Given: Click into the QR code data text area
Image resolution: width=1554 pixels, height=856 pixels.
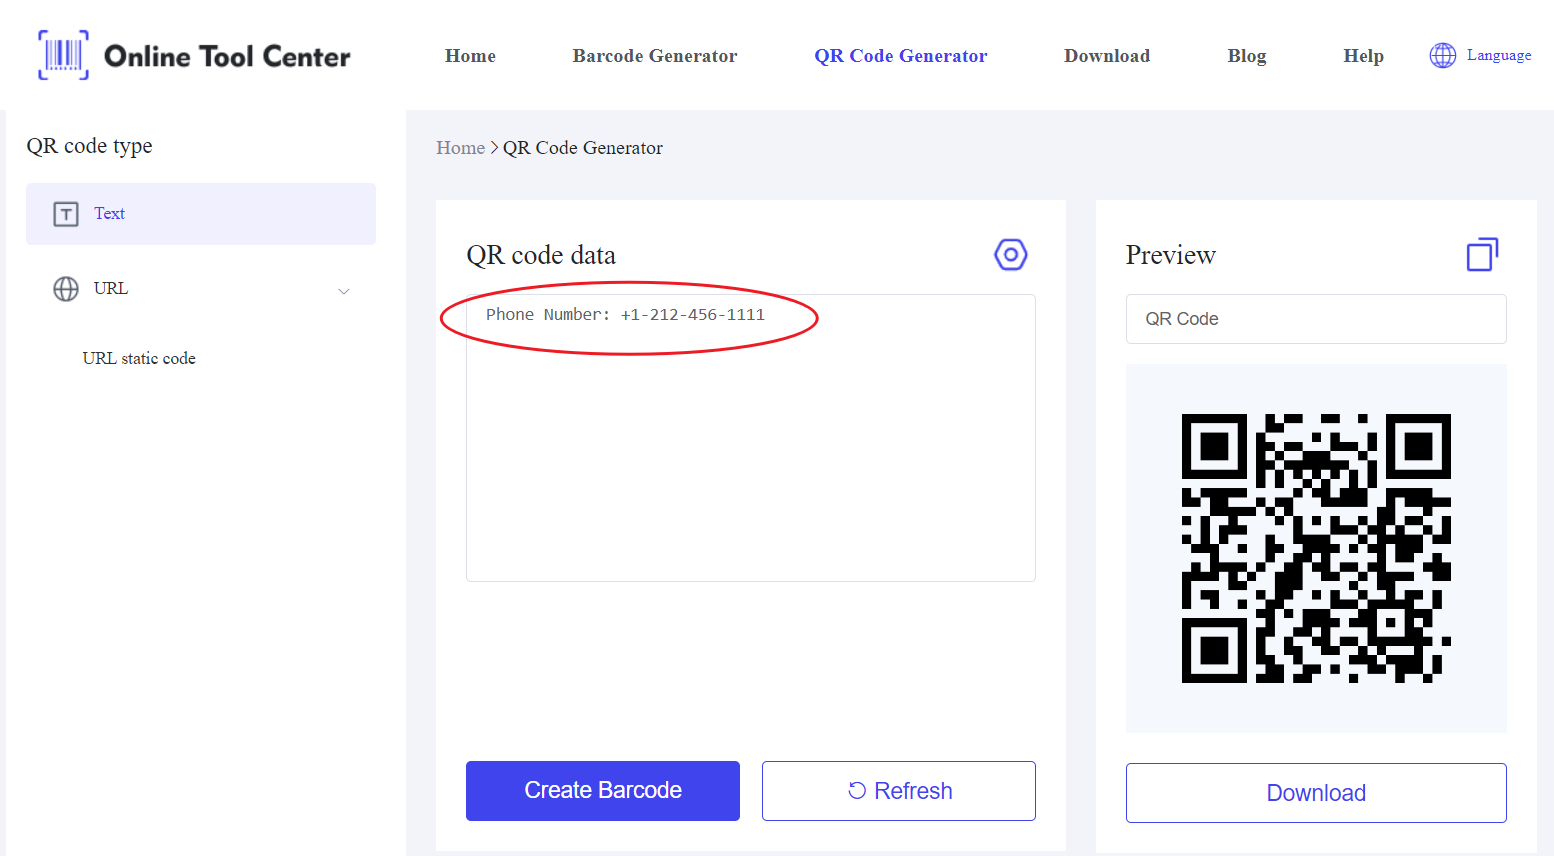Looking at the screenshot, I should click(x=751, y=438).
